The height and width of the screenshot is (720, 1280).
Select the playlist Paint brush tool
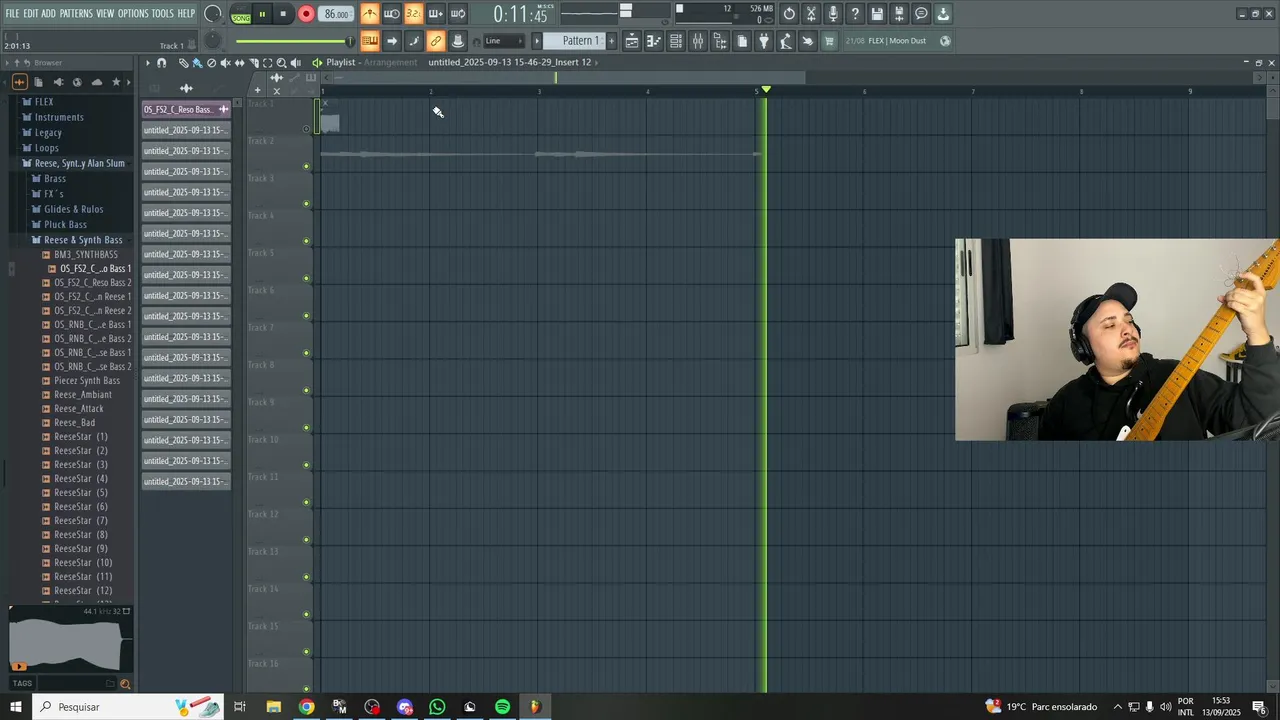point(197,63)
